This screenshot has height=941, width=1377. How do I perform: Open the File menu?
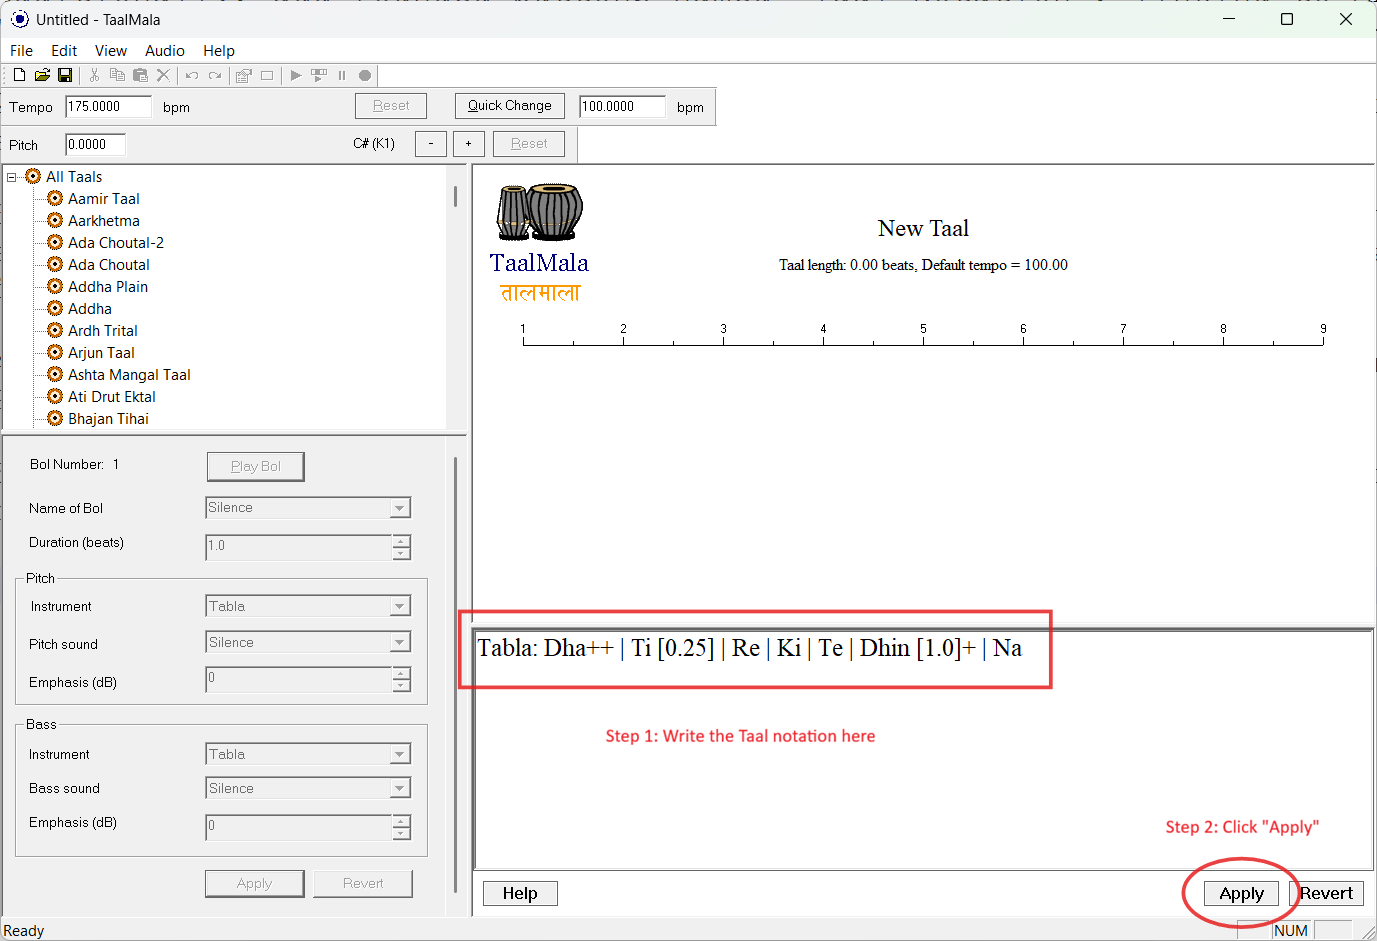click(x=21, y=51)
